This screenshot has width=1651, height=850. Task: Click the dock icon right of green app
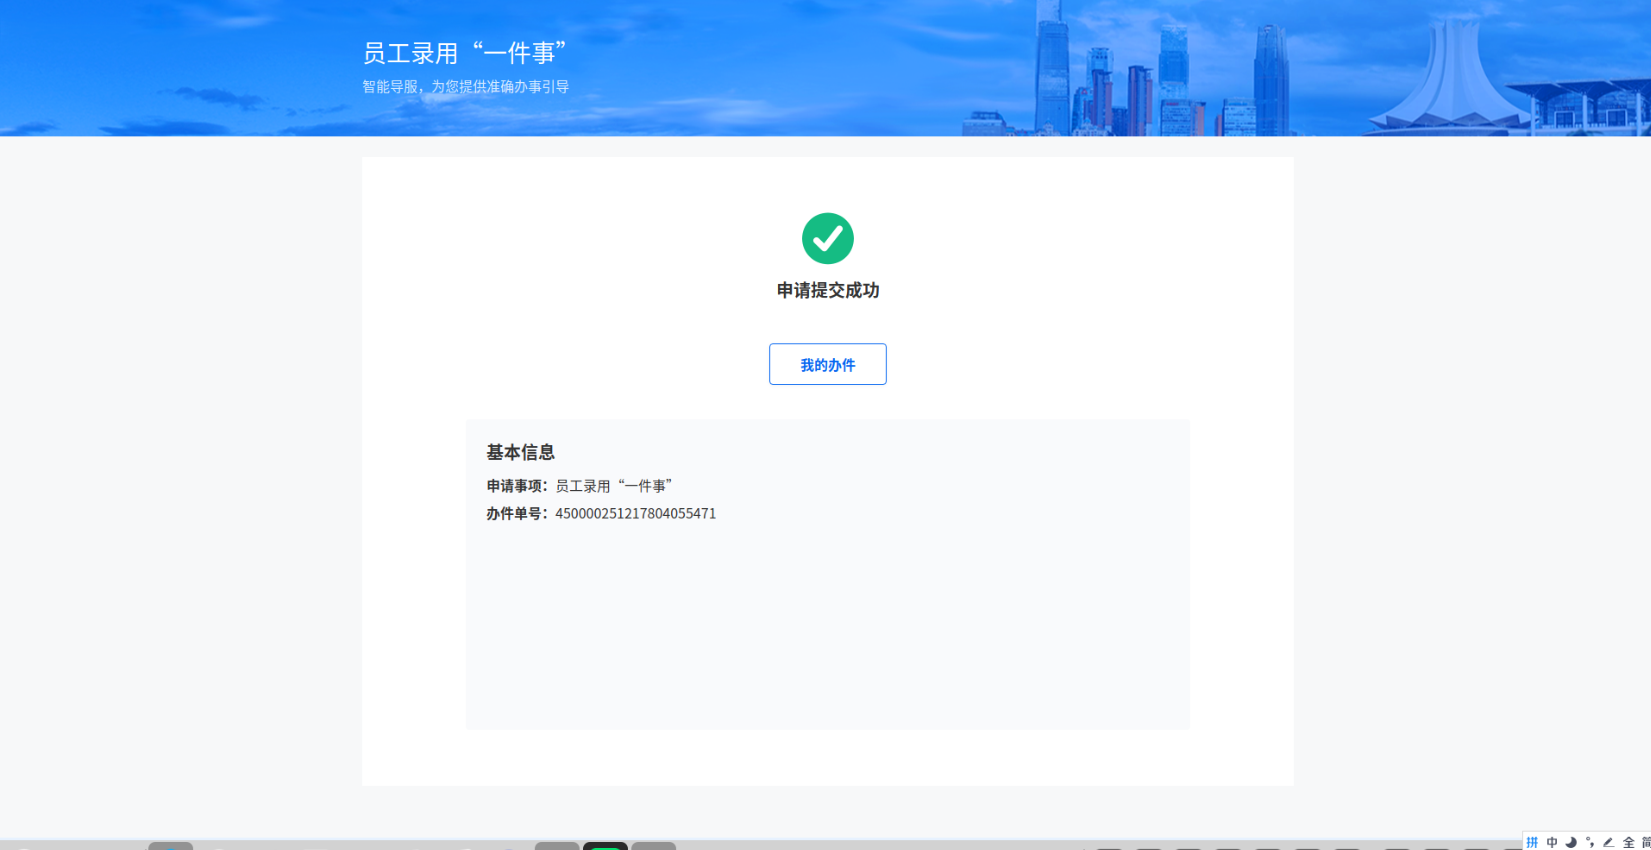654,846
